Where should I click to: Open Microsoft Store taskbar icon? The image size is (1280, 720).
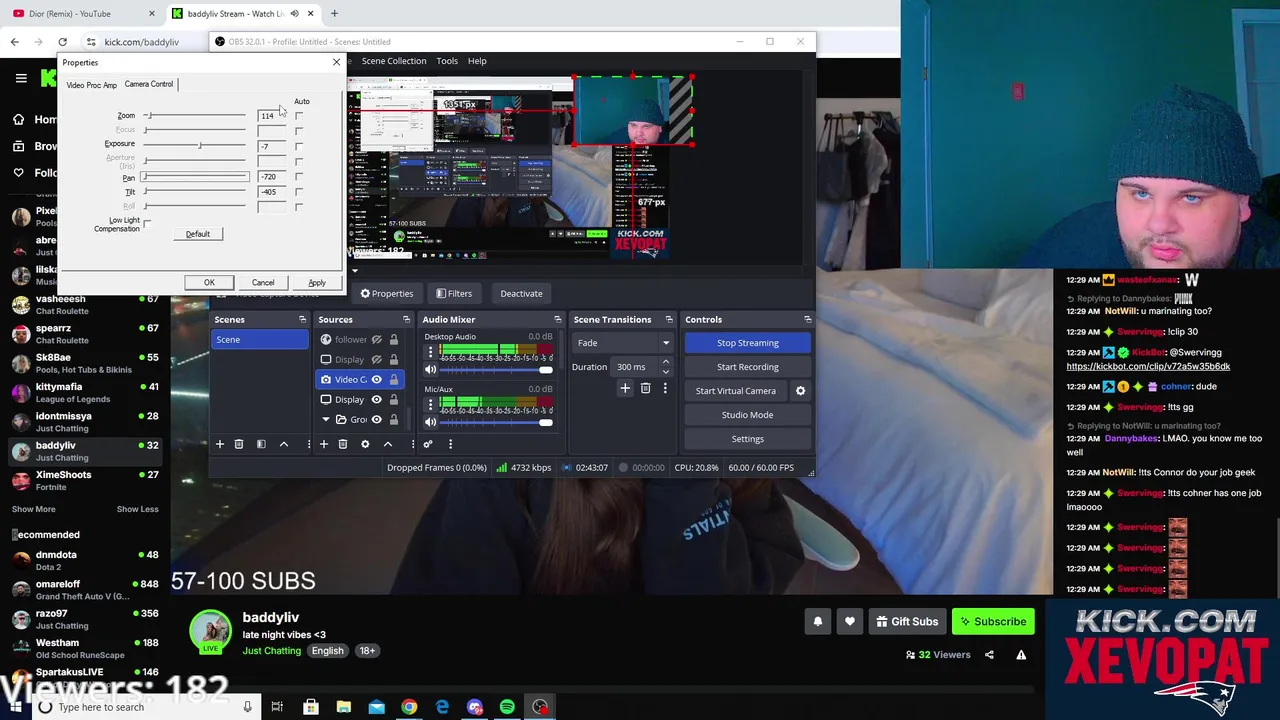pos(311,707)
